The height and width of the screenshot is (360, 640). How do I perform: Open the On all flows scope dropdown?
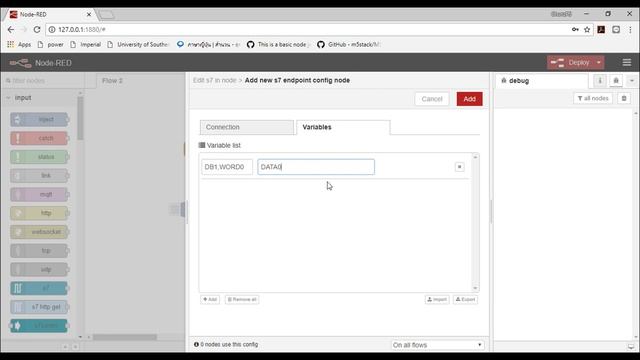pyautogui.click(x=437, y=345)
